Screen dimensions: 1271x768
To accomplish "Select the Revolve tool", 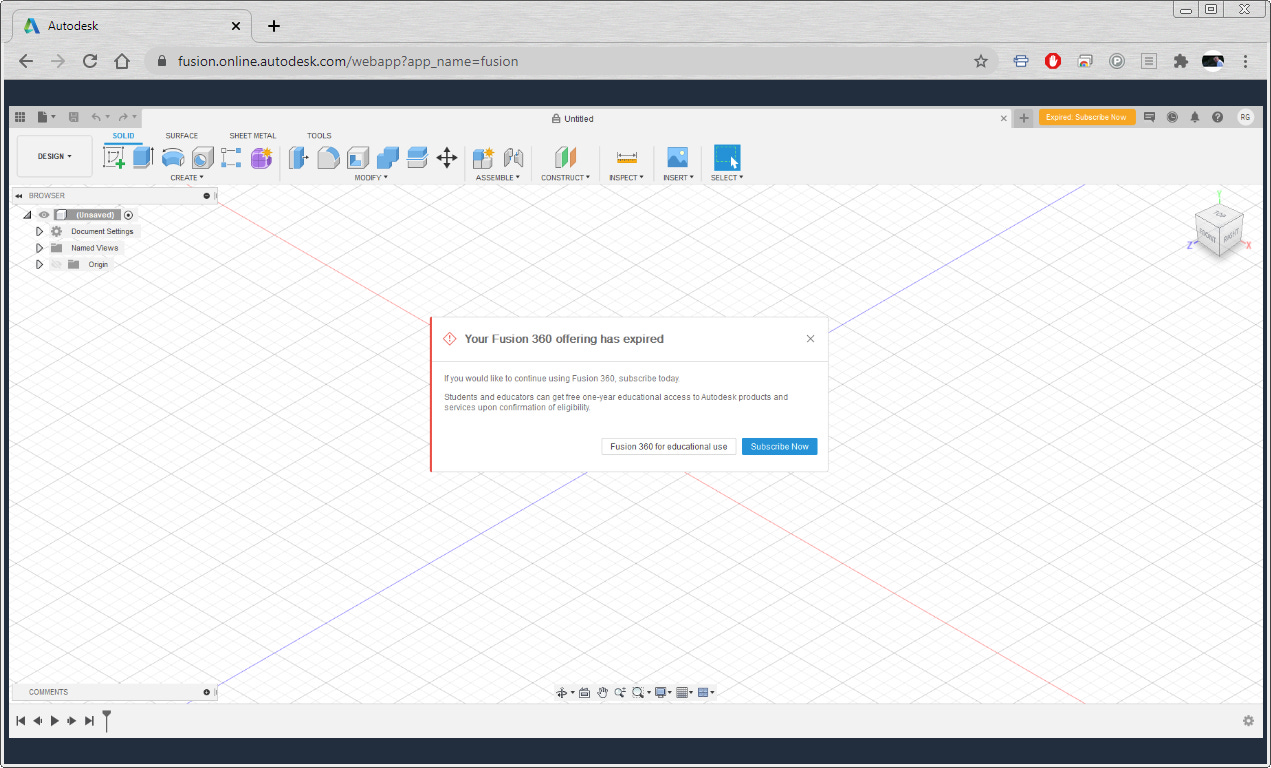I will (x=173, y=158).
